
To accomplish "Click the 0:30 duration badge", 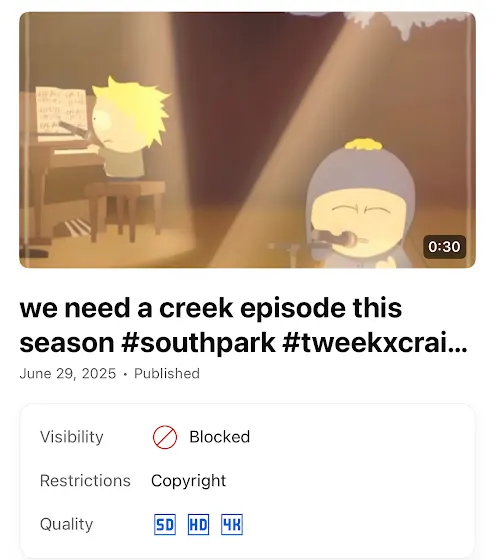I will tap(444, 247).
